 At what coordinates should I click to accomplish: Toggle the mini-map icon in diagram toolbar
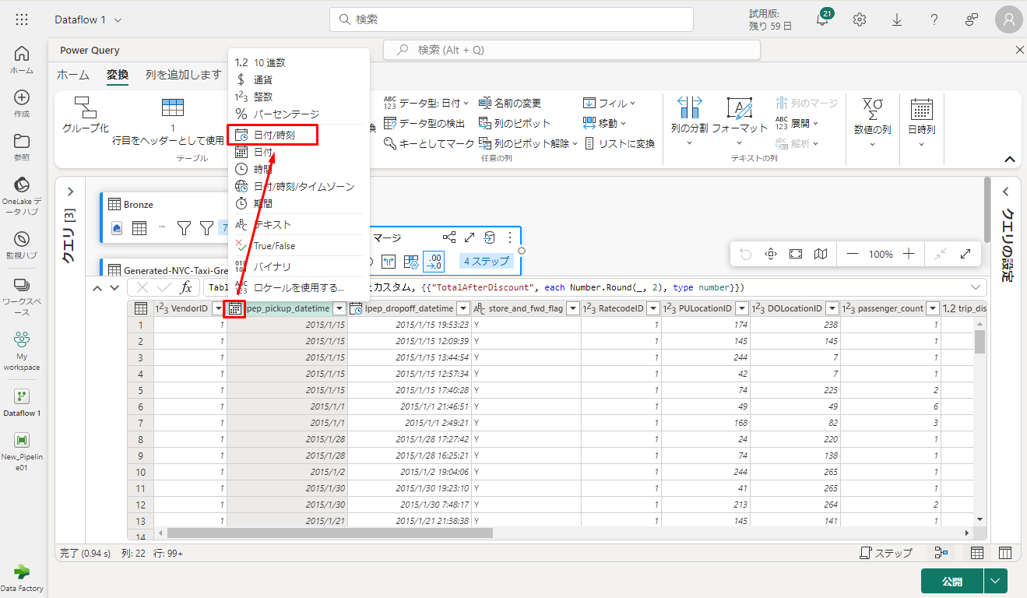[821, 254]
